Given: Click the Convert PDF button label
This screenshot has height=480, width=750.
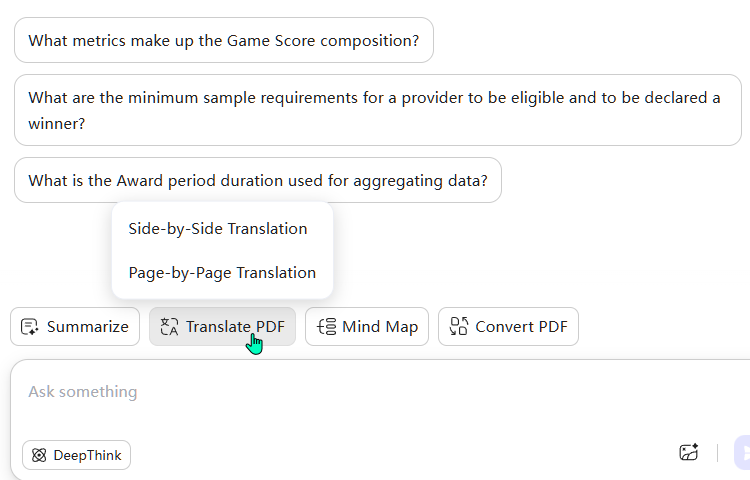Looking at the screenshot, I should [x=521, y=327].
